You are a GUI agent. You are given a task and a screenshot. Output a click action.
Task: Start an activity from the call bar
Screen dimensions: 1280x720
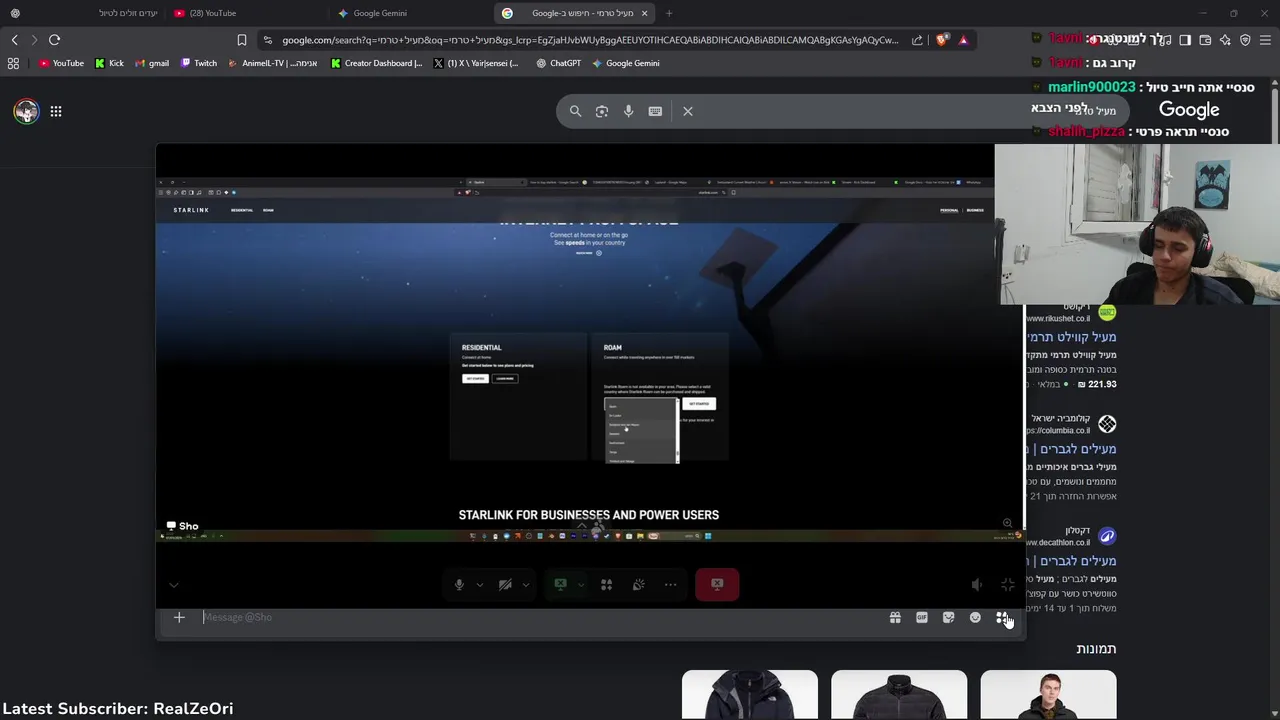tap(606, 585)
